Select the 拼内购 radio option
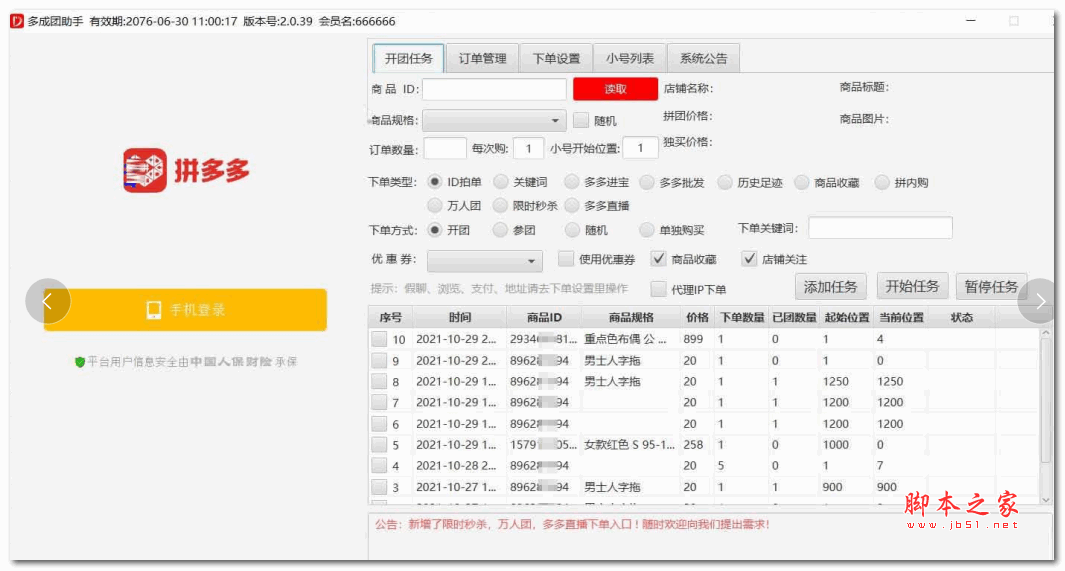The height and width of the screenshot is (571, 1065). click(x=882, y=182)
